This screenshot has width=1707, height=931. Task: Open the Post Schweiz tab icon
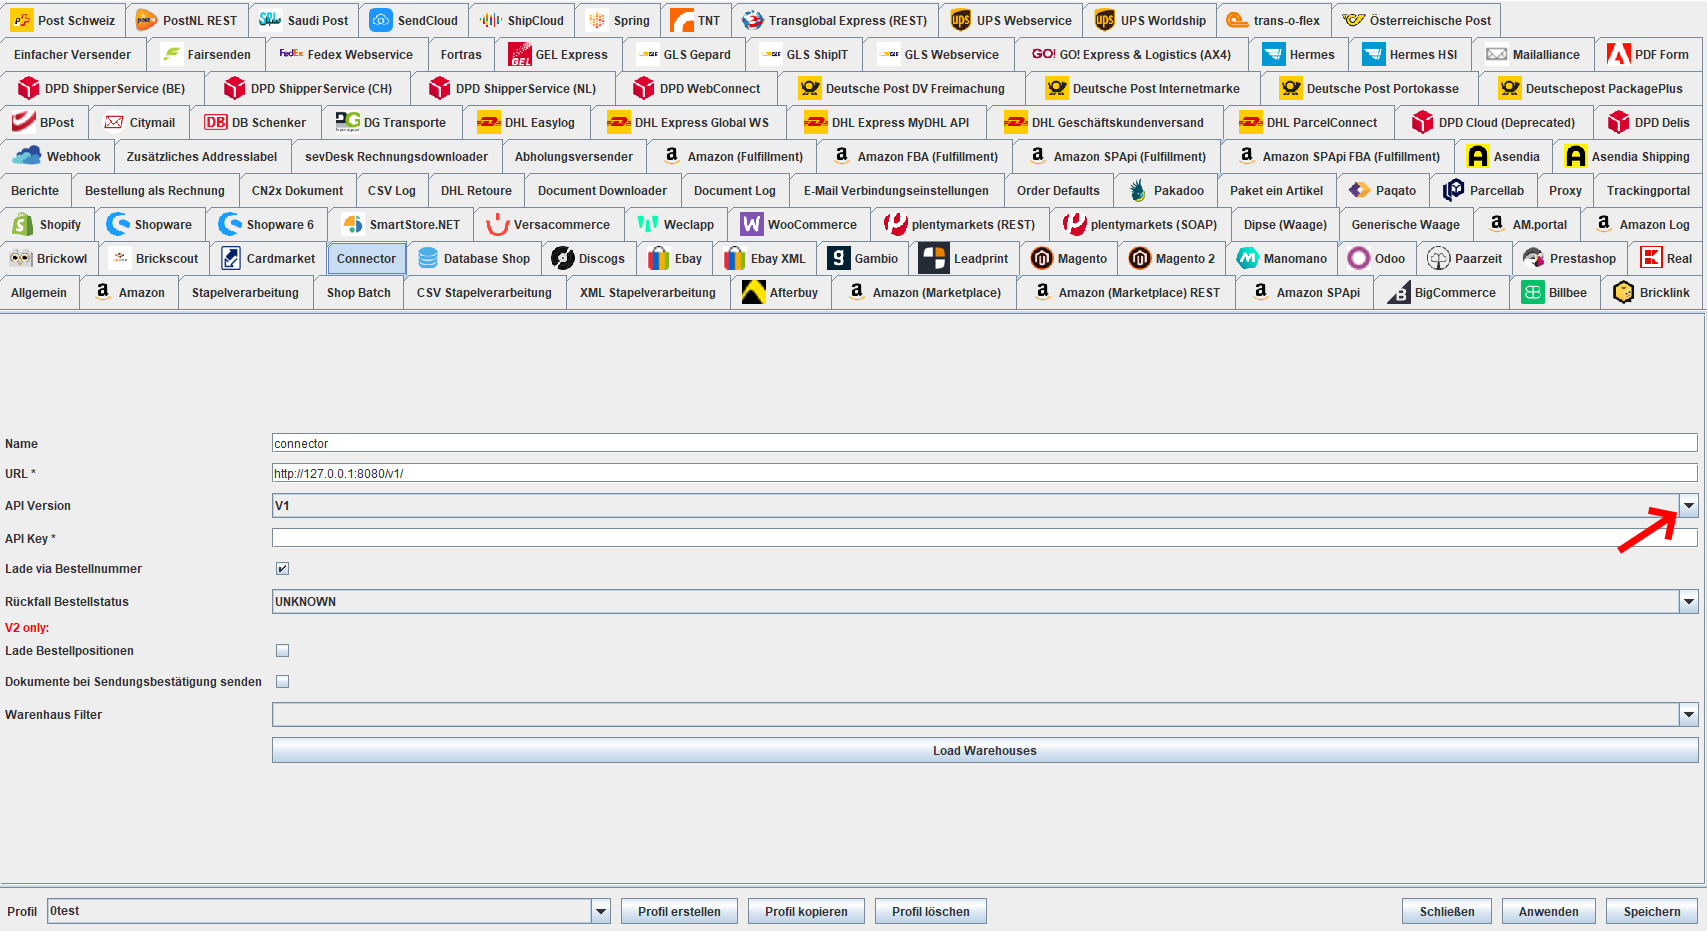[x=22, y=20]
